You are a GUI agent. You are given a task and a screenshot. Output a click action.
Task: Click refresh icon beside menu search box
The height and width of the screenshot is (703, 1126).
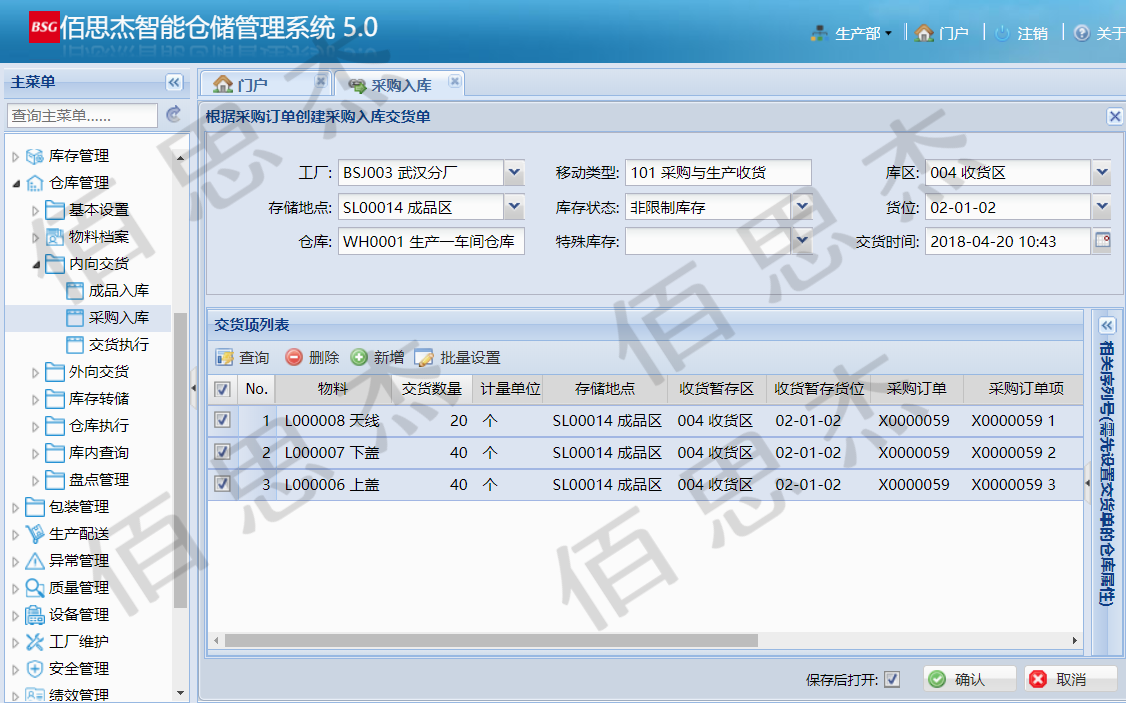coord(174,114)
